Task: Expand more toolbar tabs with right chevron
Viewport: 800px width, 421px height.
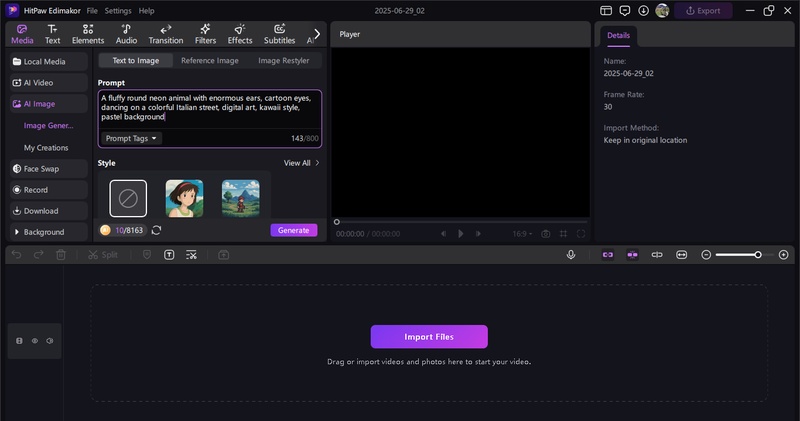Action: (317, 34)
